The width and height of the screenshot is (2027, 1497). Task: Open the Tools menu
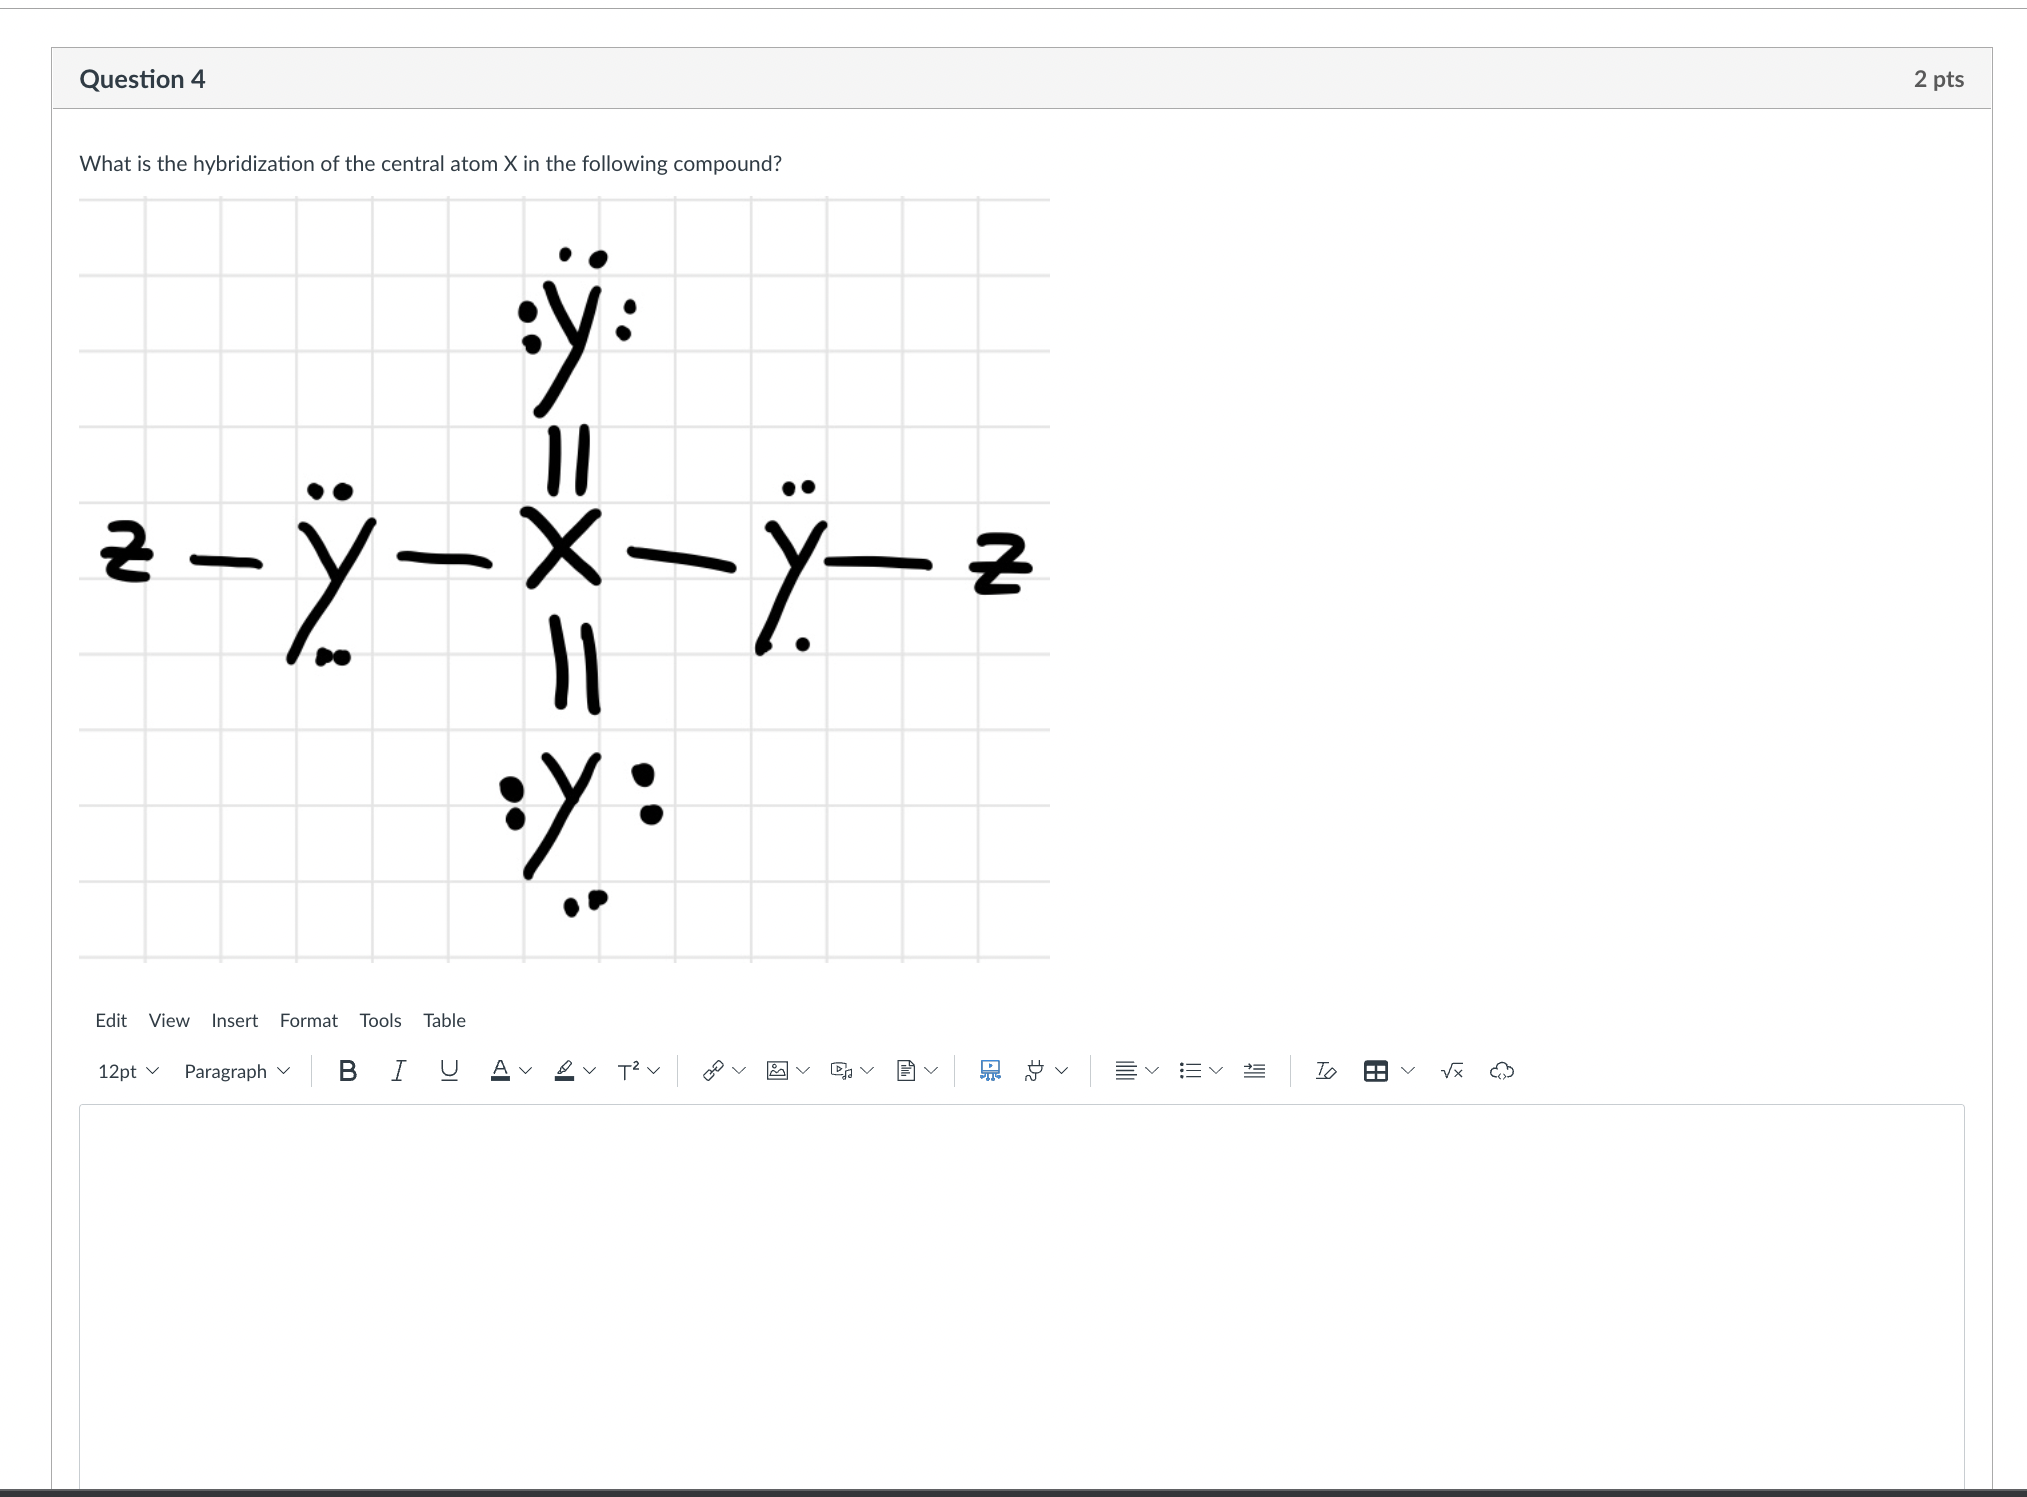click(380, 1020)
